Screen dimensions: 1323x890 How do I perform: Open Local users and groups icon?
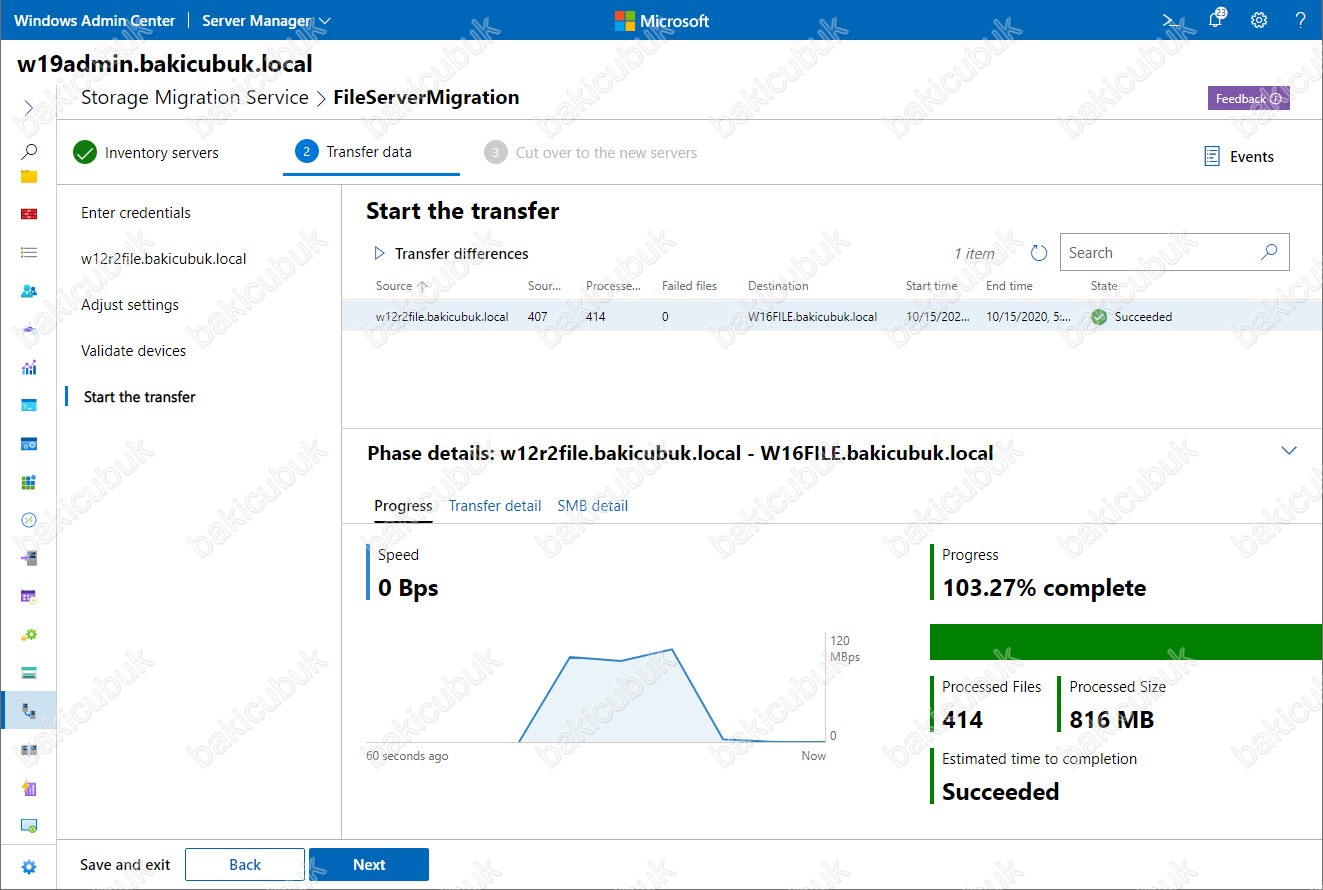29,291
